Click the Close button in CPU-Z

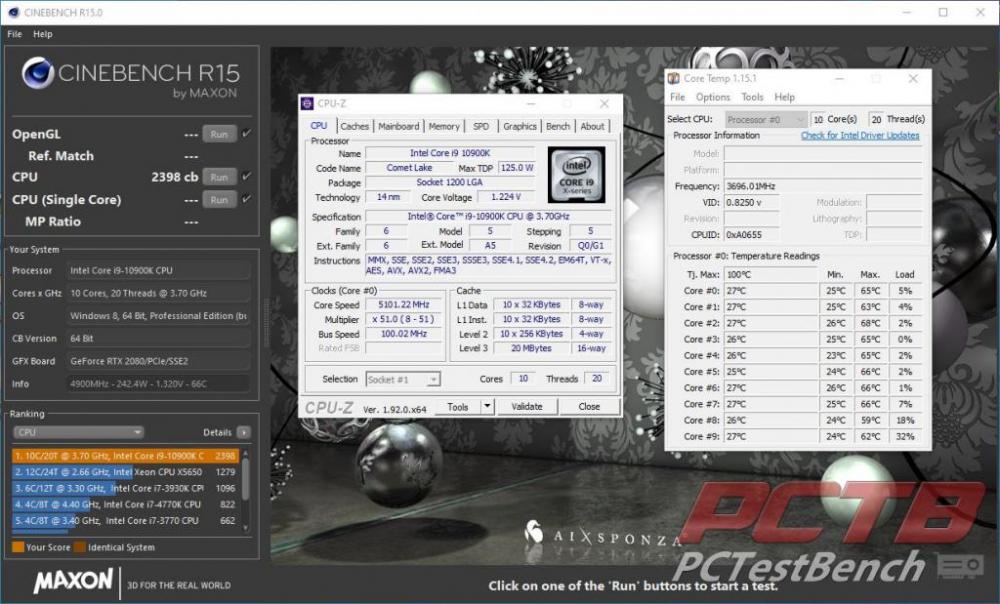click(x=589, y=406)
